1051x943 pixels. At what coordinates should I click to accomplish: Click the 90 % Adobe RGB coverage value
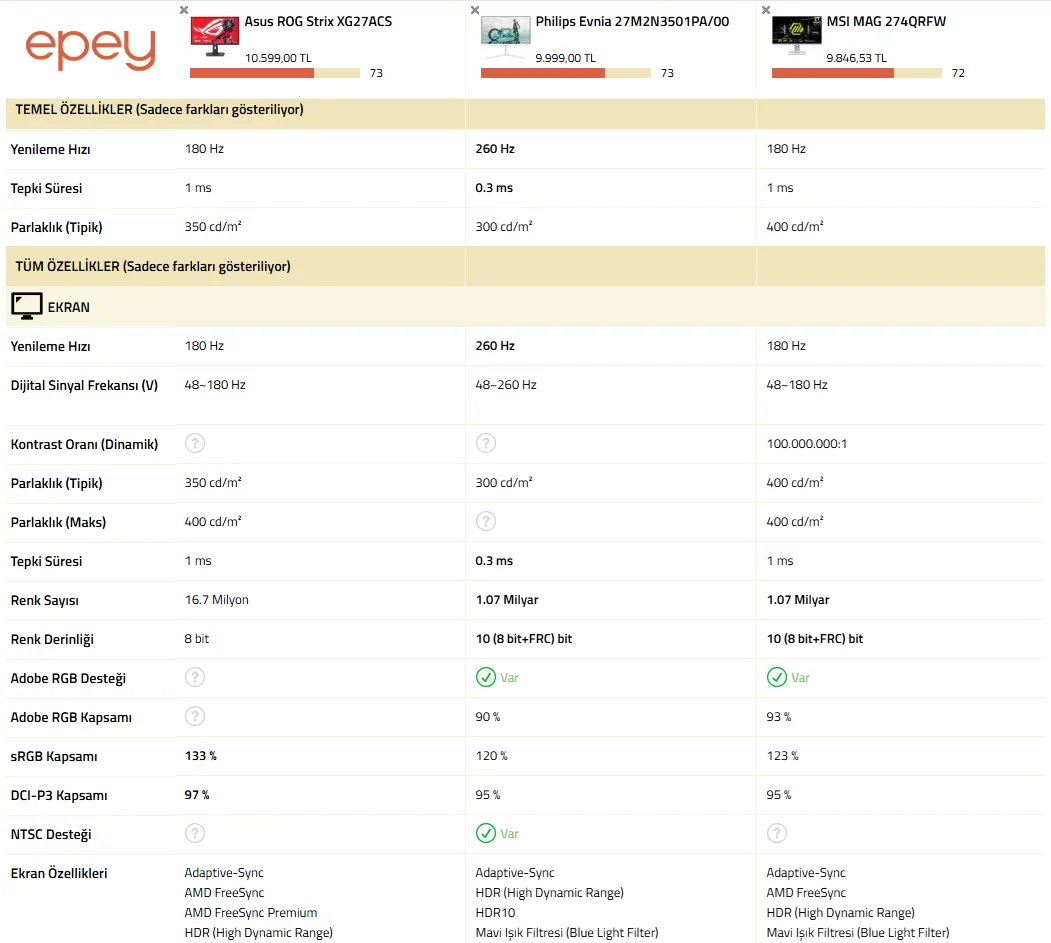coord(488,717)
